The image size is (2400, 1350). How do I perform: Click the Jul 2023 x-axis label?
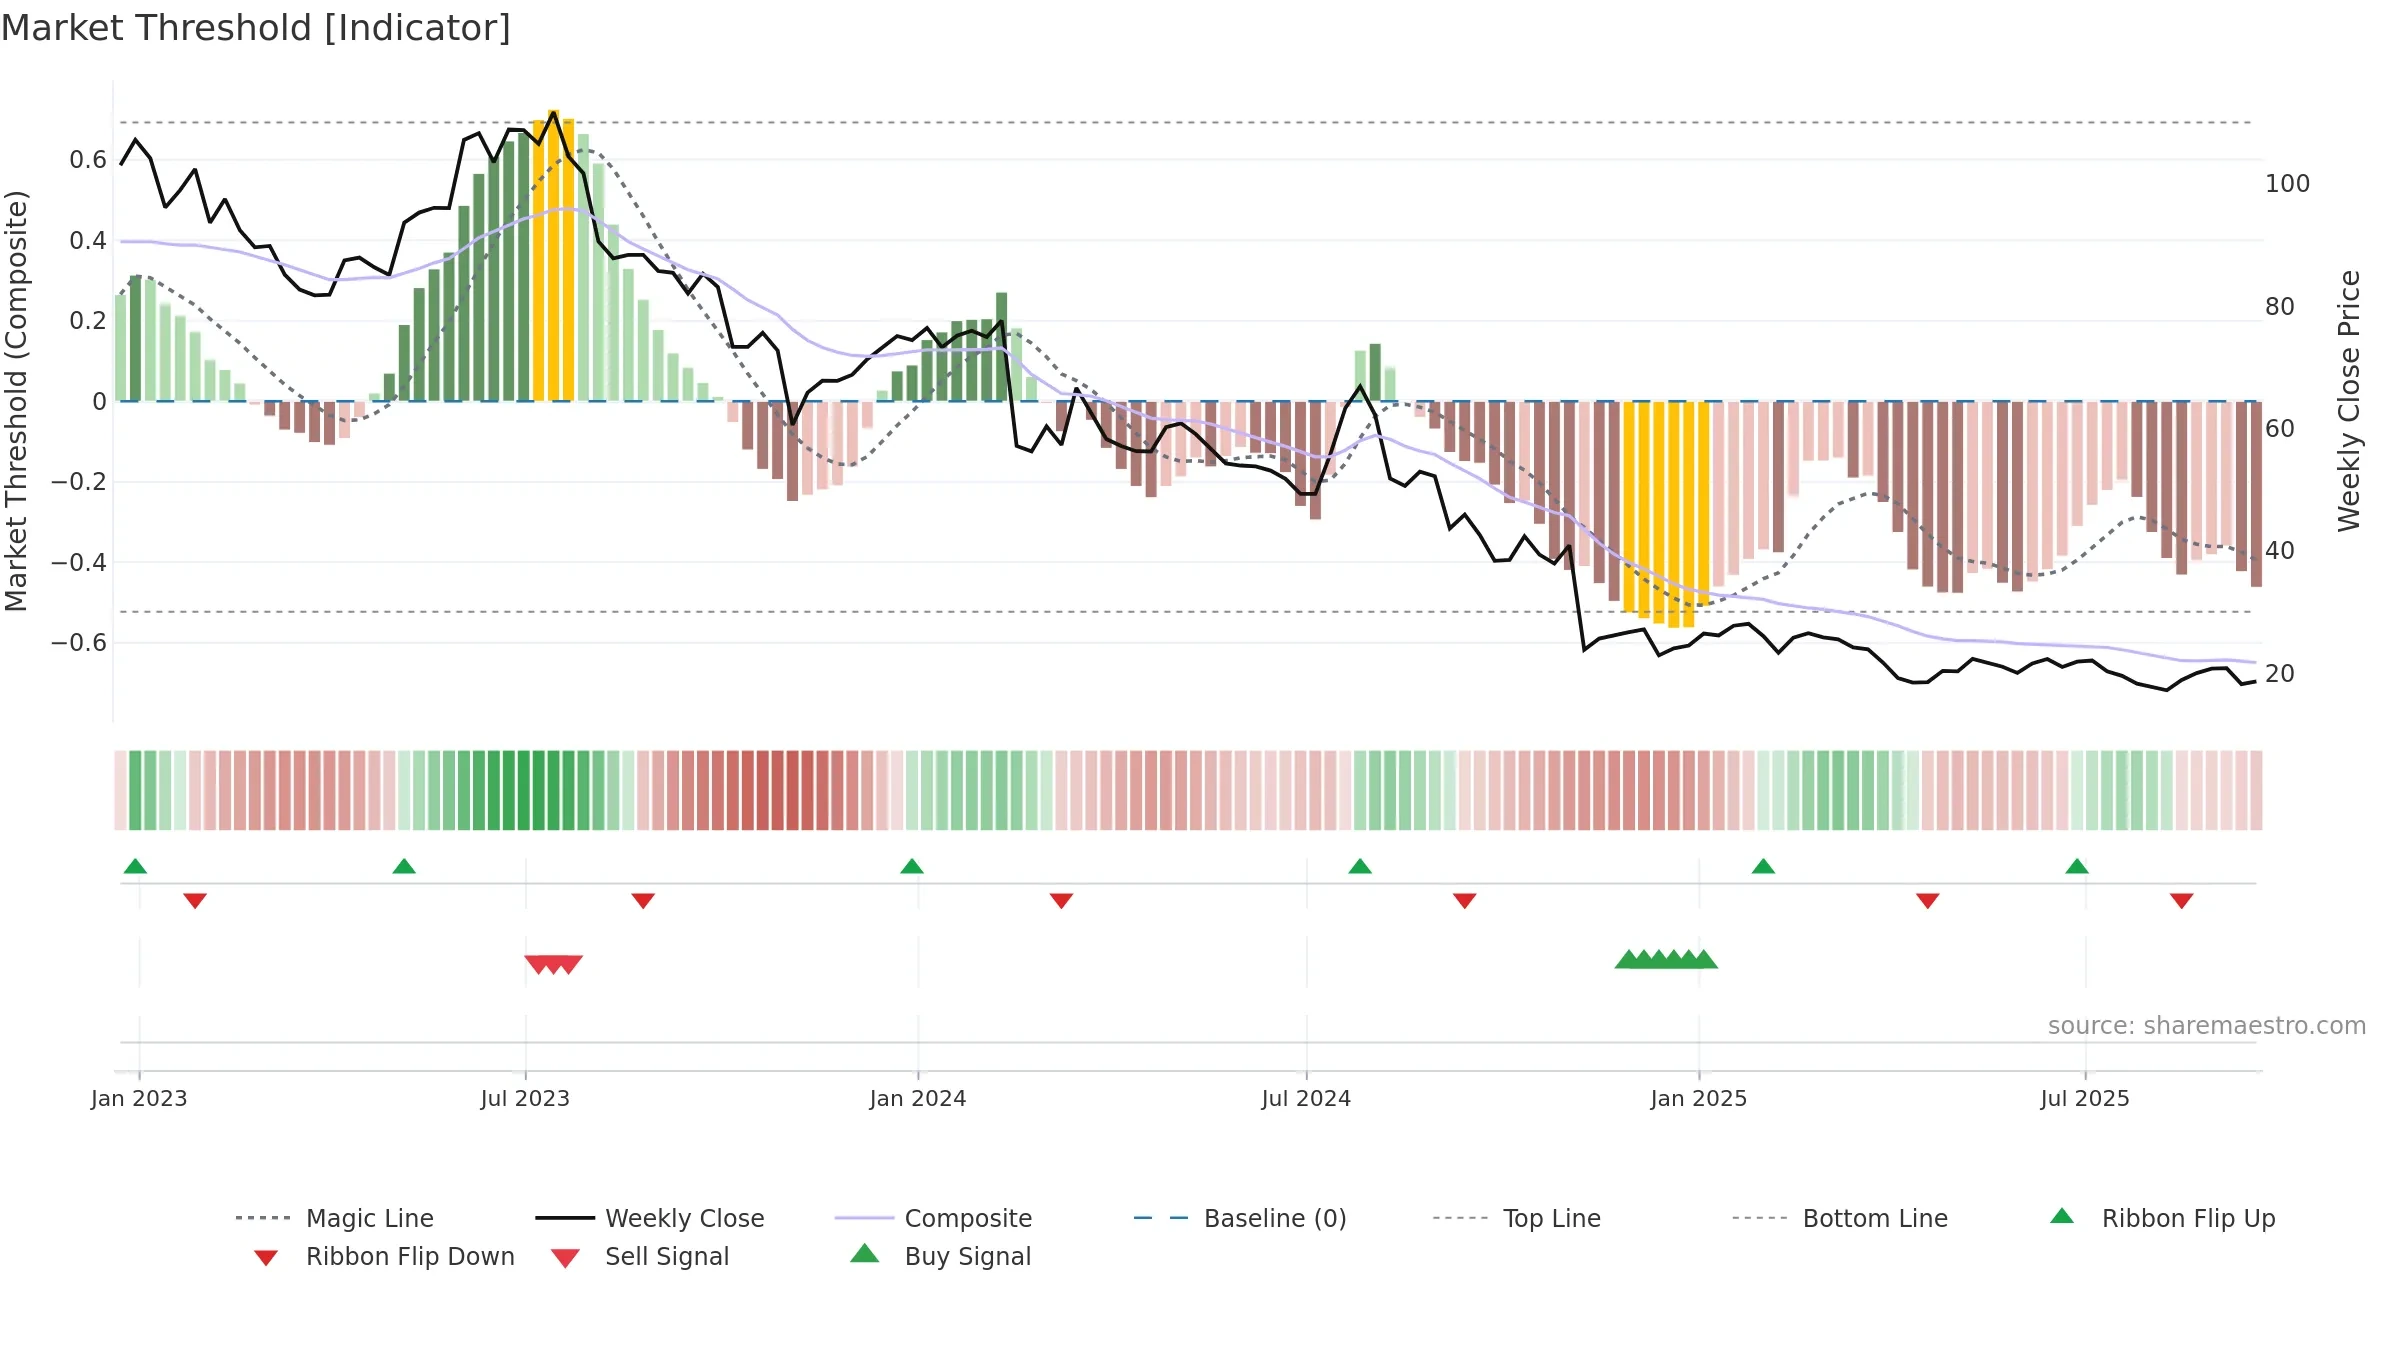click(x=525, y=1098)
